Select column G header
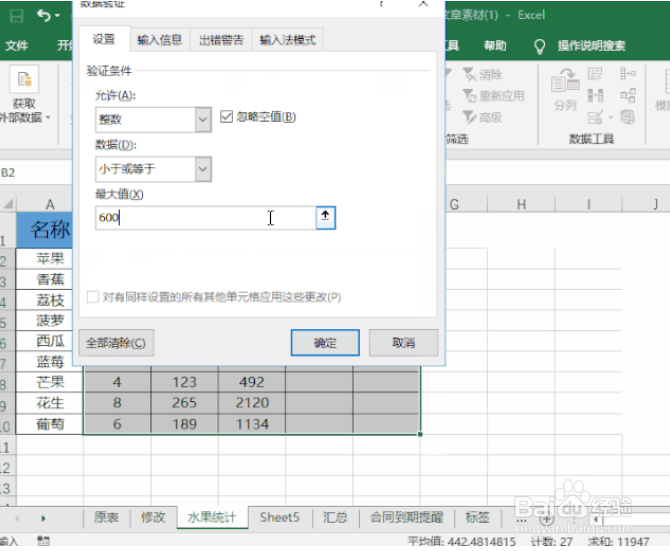670x551 pixels. click(x=454, y=204)
